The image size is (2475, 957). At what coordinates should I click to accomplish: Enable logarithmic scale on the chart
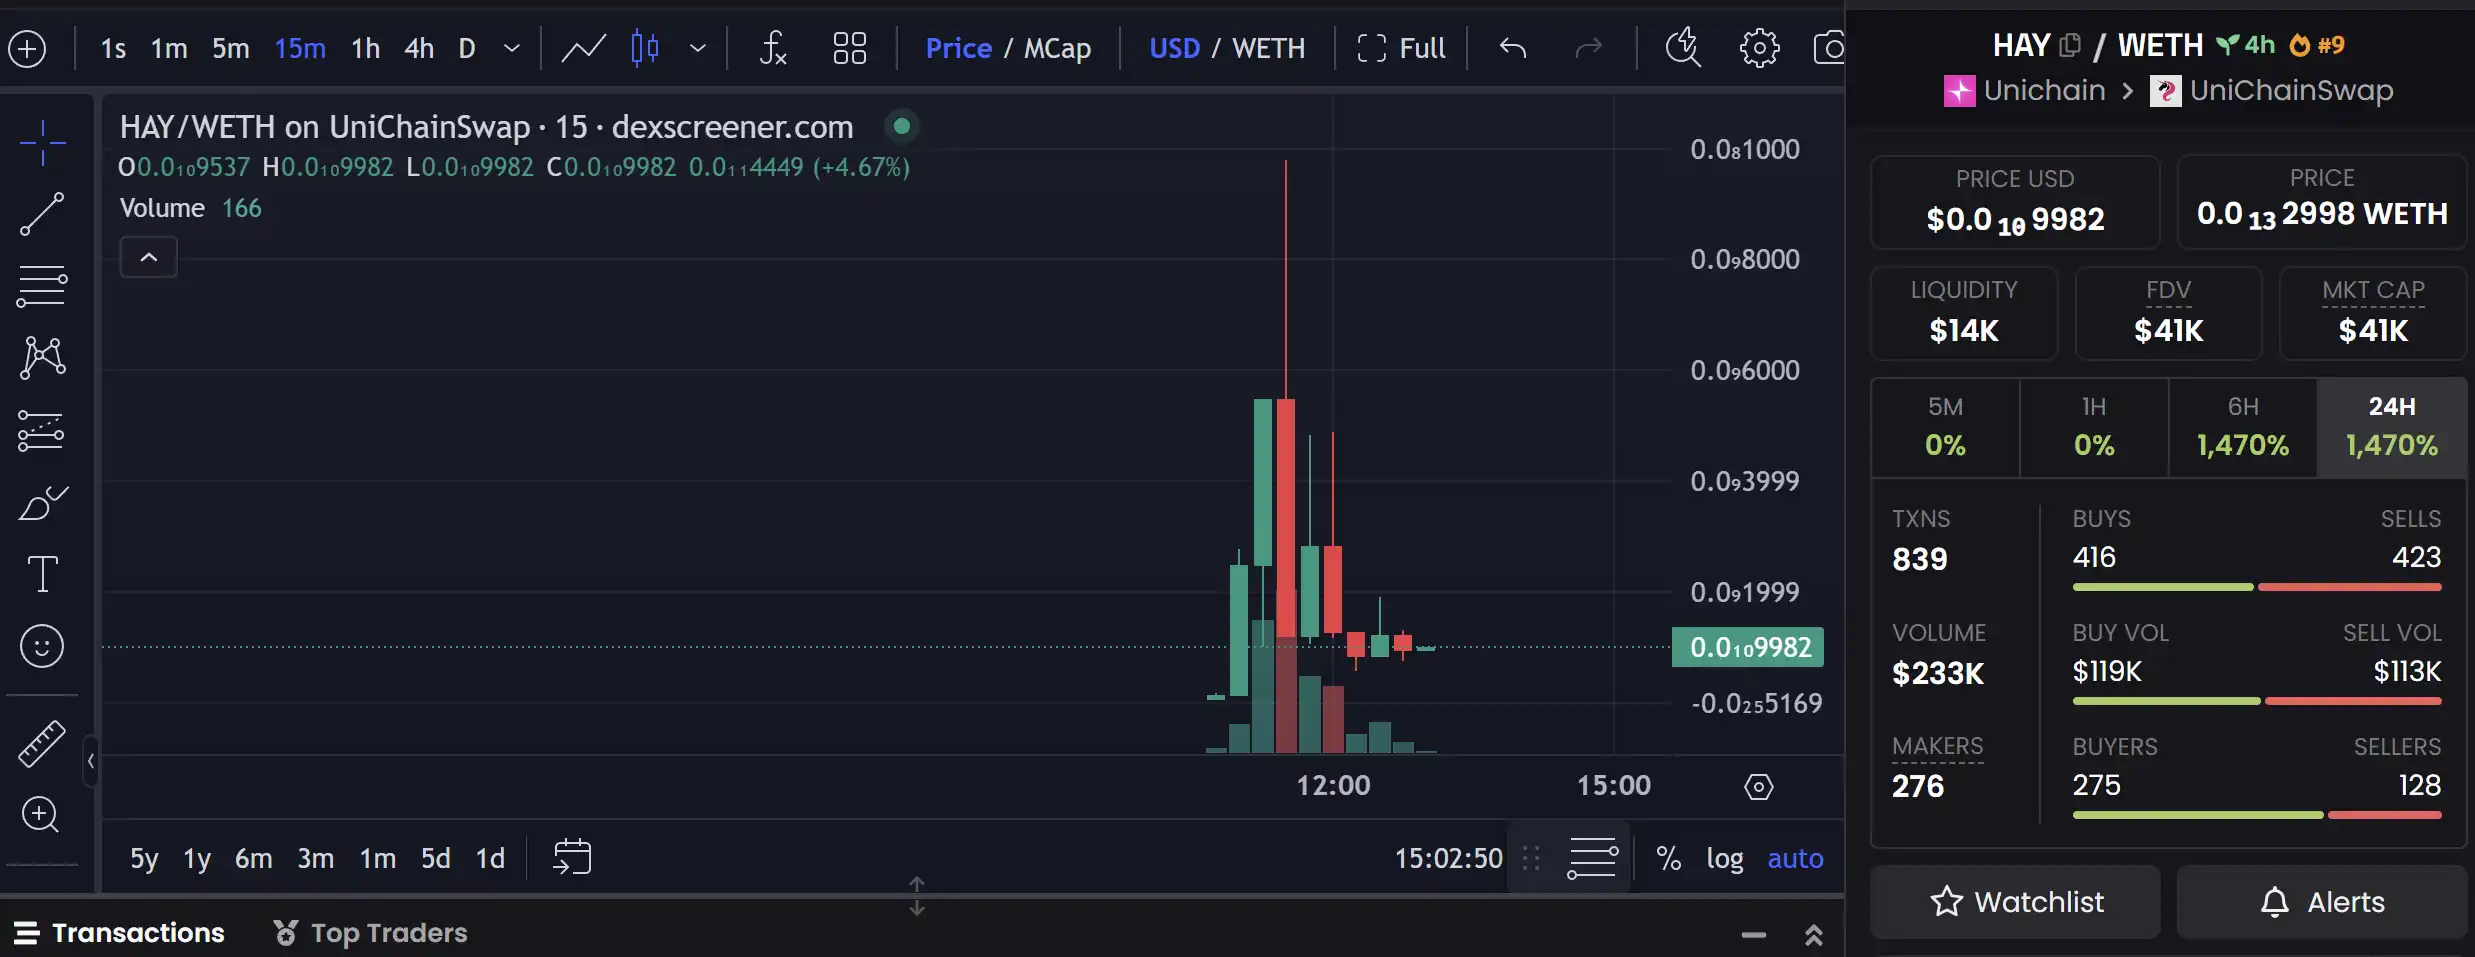coord(1725,858)
